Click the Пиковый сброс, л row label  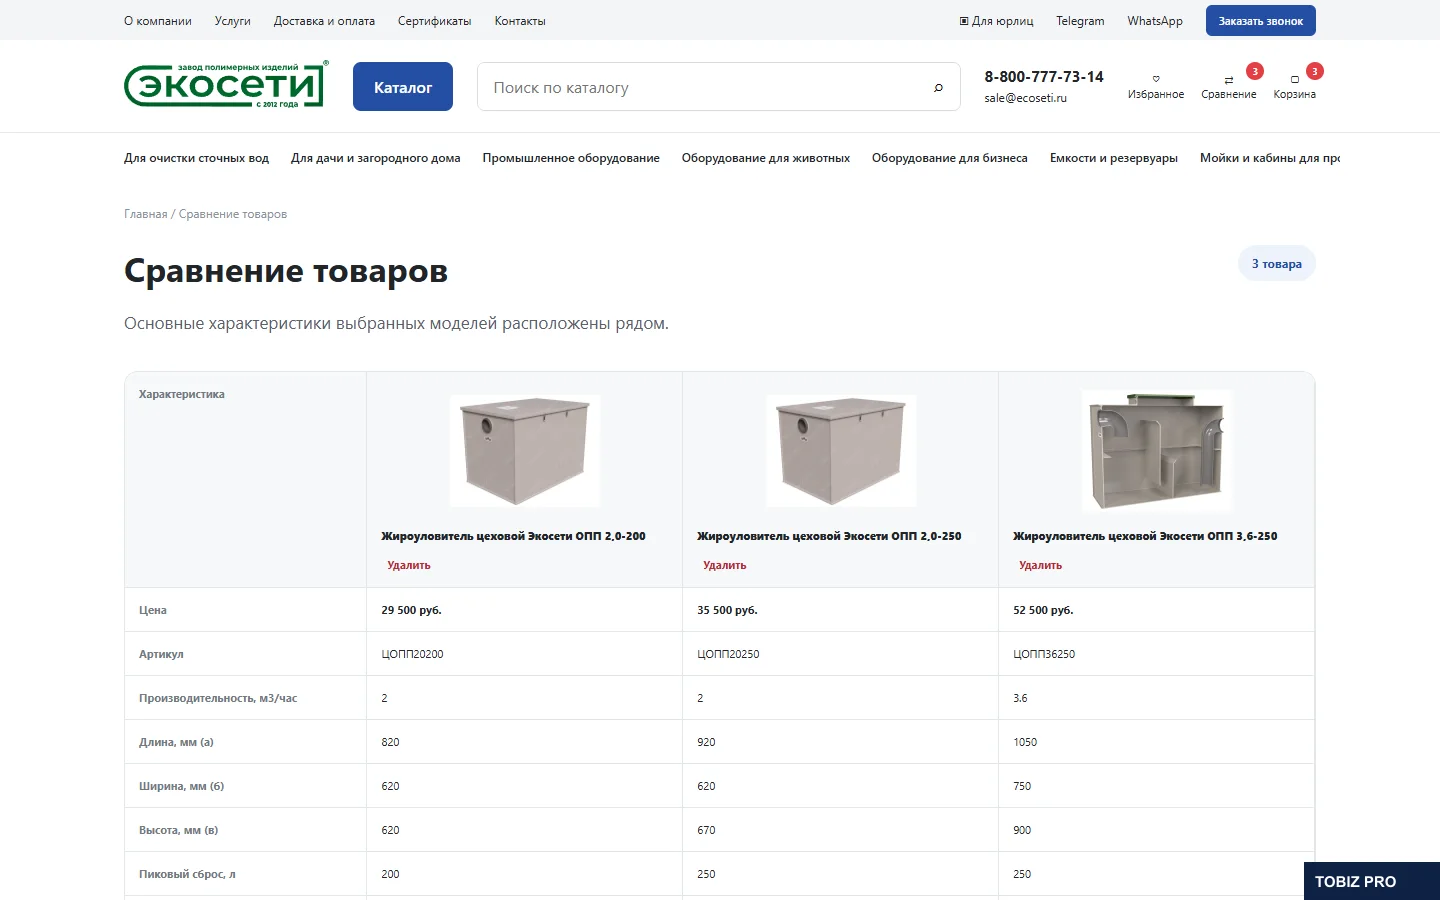tap(187, 874)
